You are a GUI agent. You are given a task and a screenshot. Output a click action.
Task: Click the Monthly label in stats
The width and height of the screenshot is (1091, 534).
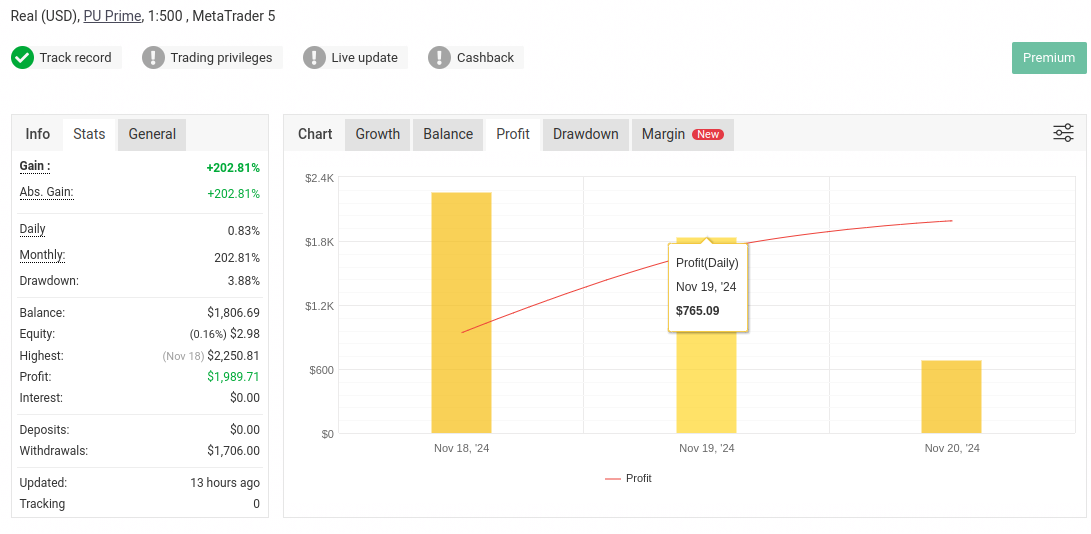pyautogui.click(x=42, y=256)
